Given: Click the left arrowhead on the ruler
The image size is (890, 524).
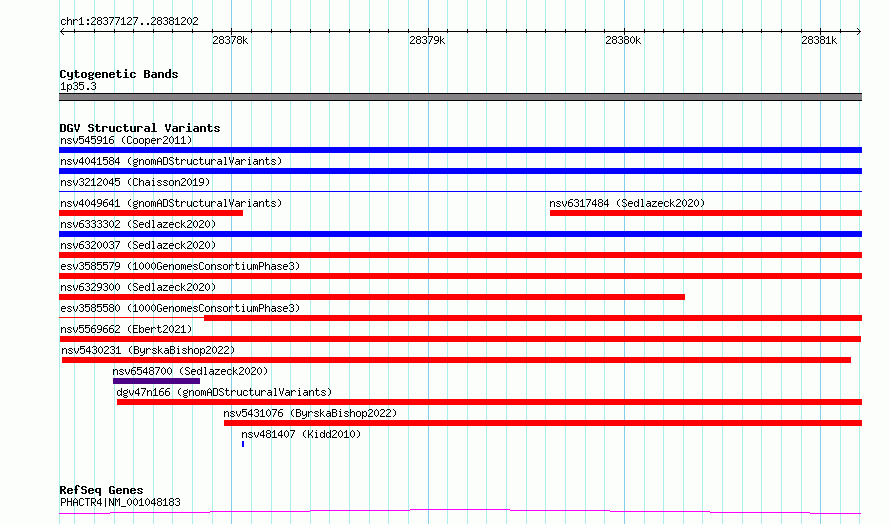Looking at the screenshot, I should pyautogui.click(x=62, y=31).
